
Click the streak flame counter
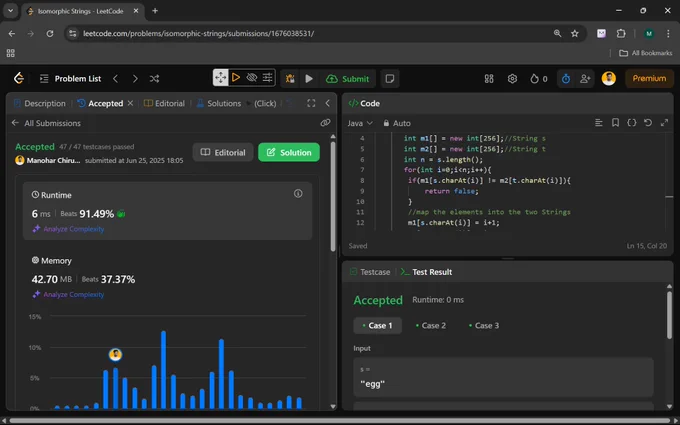click(x=539, y=78)
